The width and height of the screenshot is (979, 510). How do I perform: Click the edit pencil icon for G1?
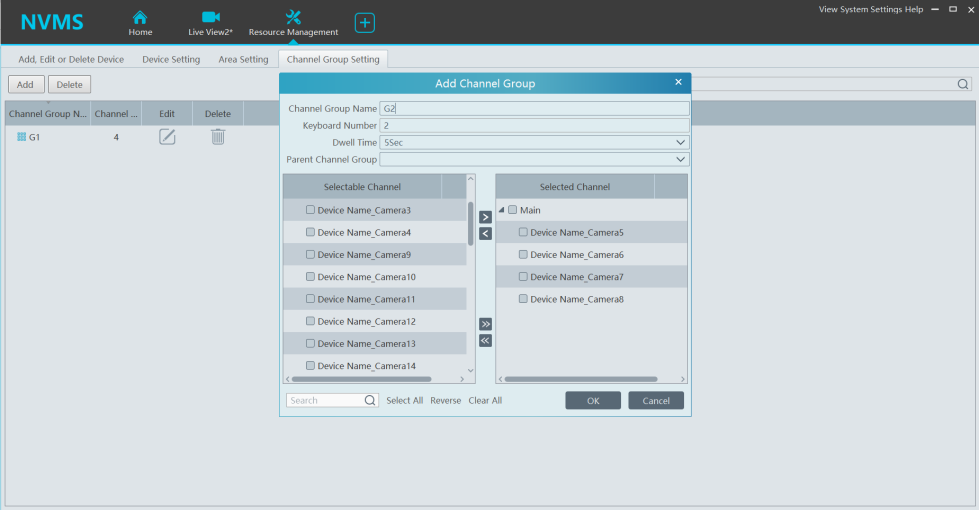click(x=167, y=137)
